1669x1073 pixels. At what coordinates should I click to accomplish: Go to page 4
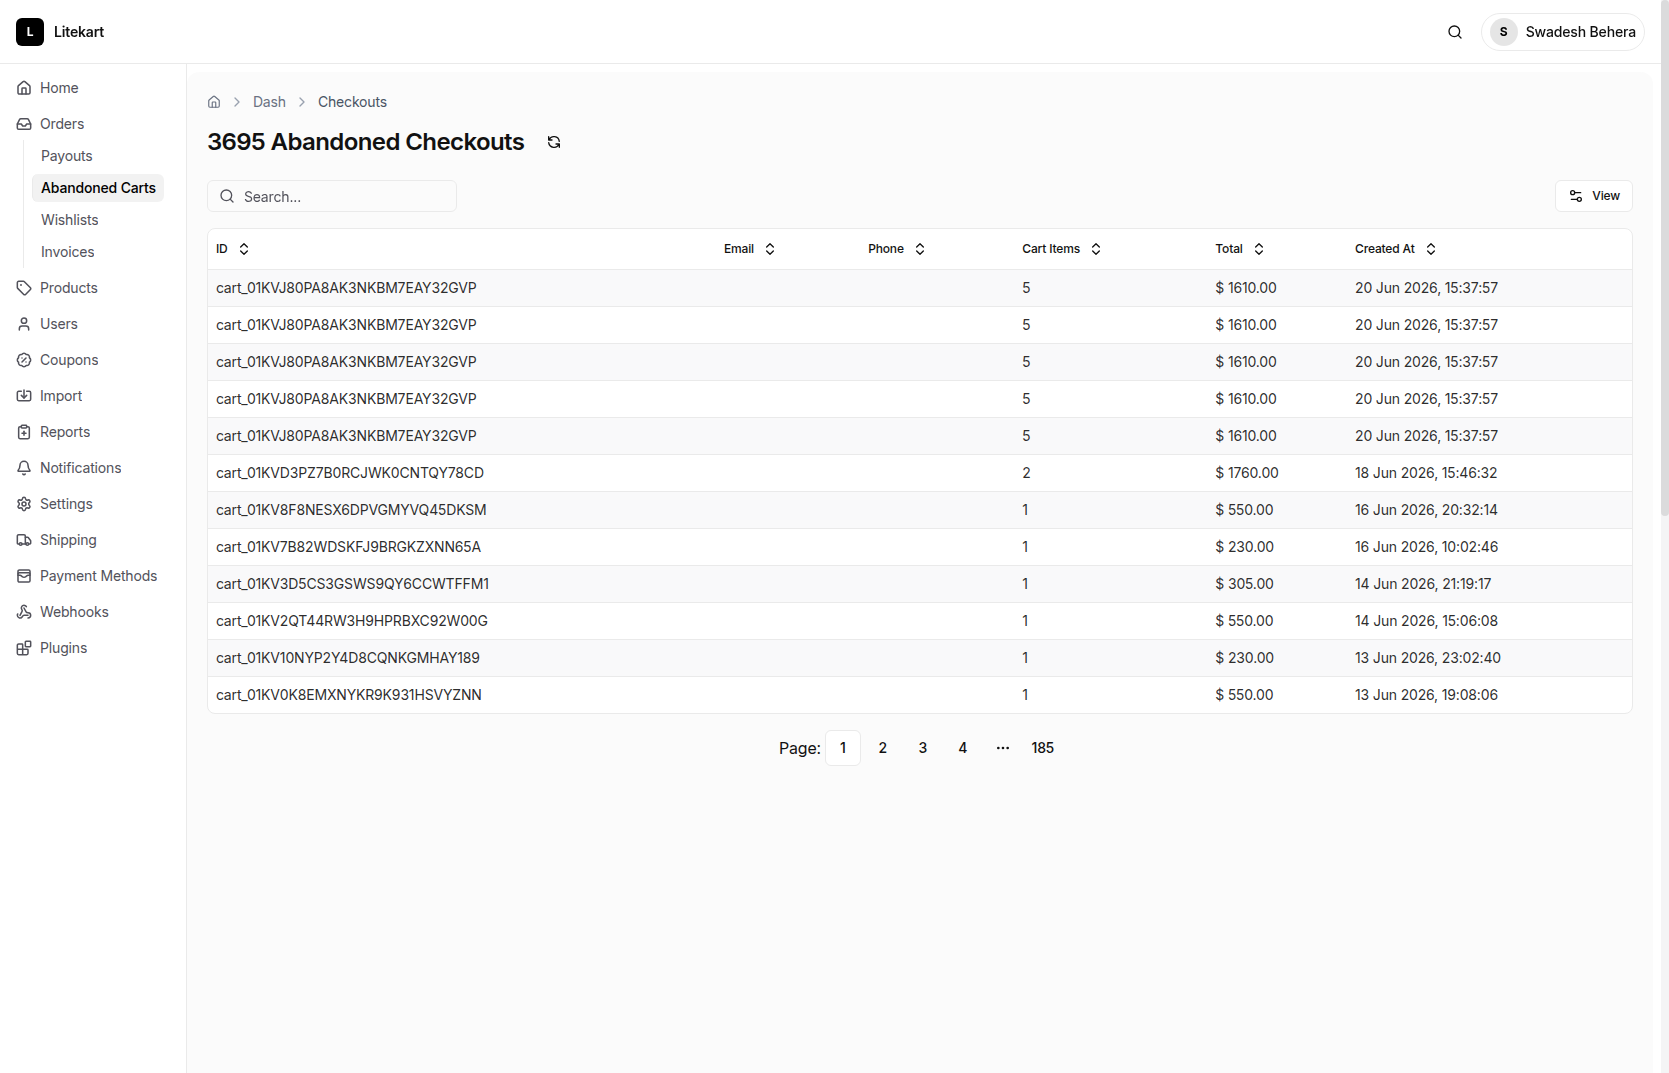(x=963, y=748)
